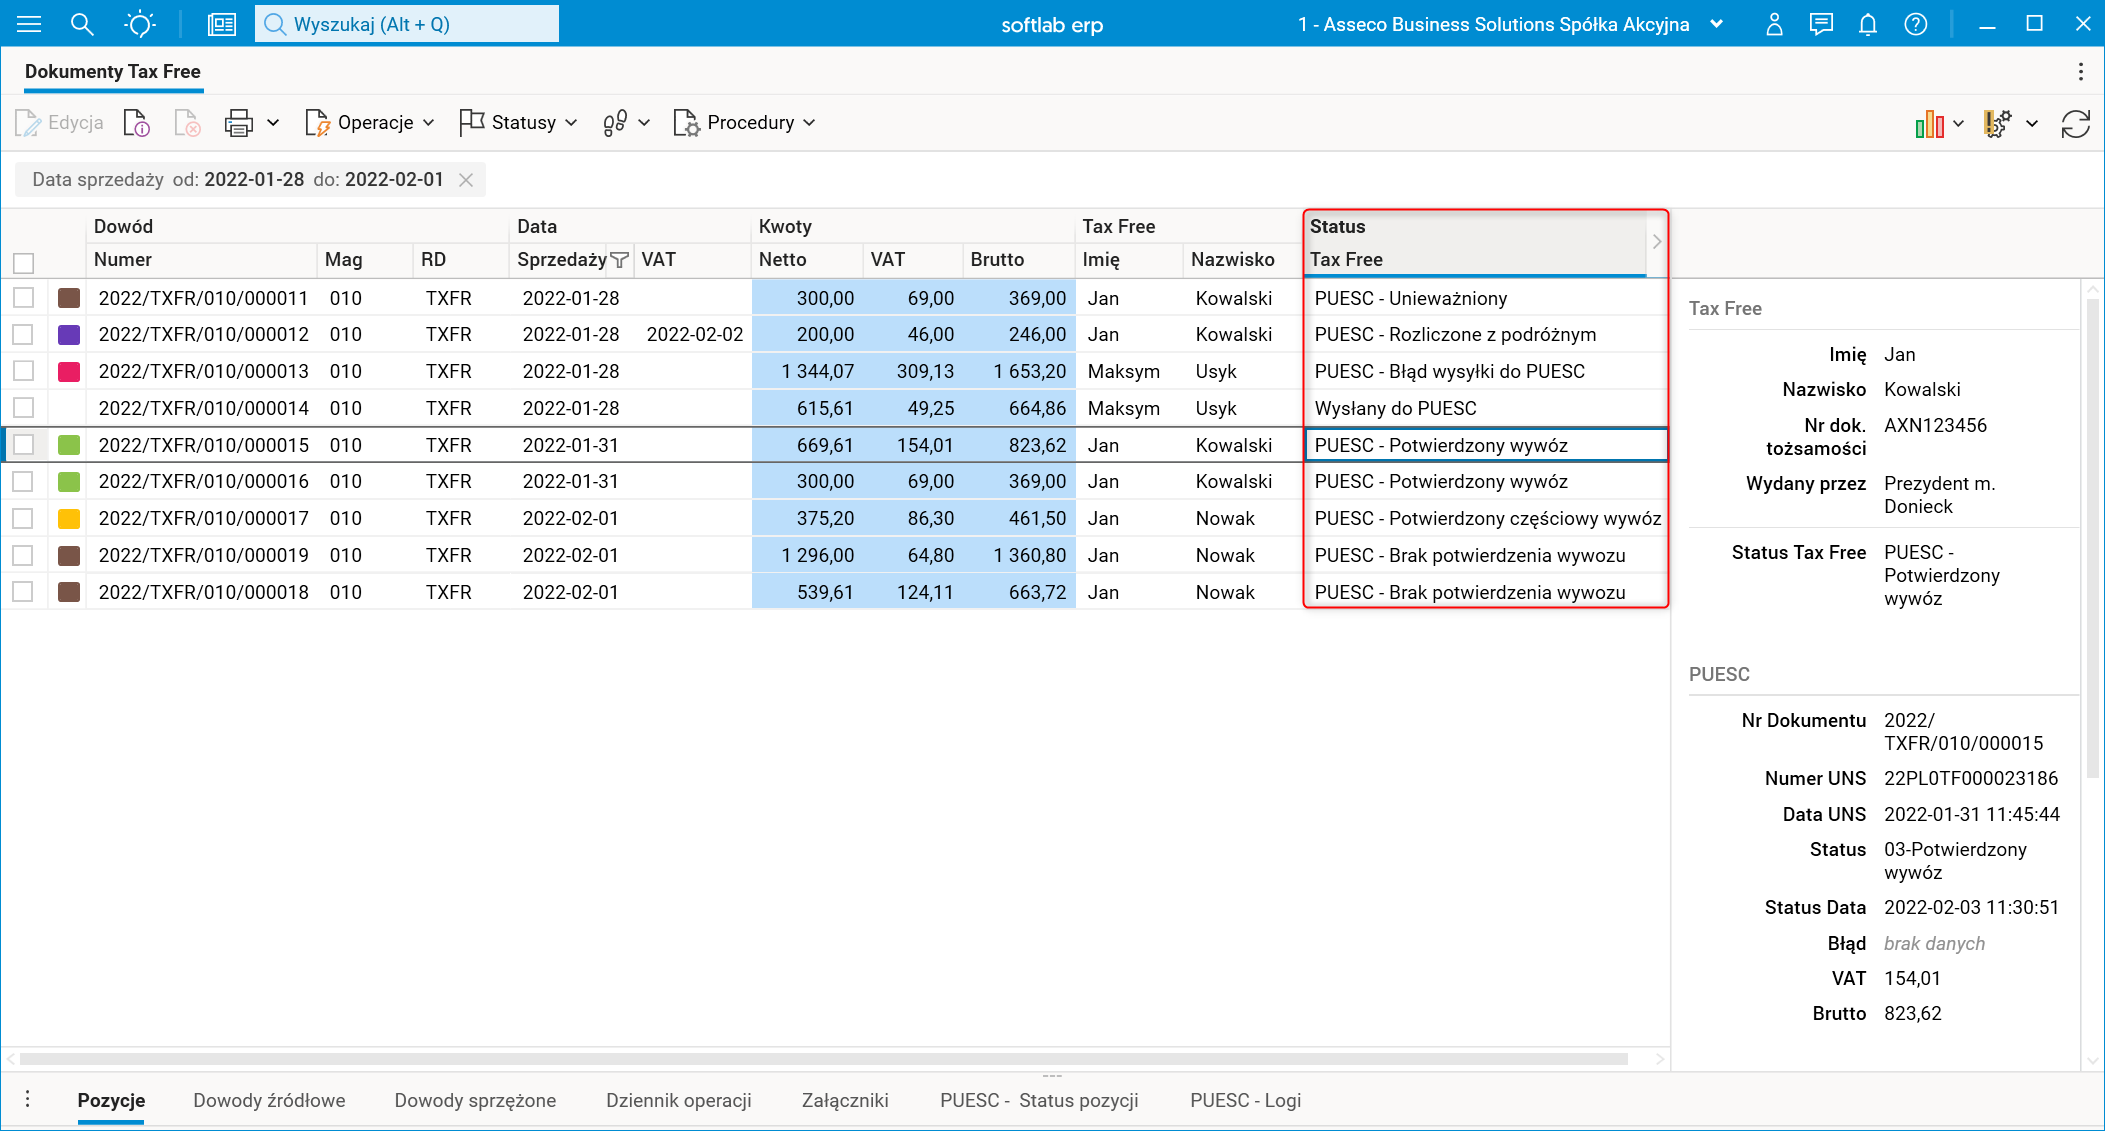This screenshot has width=2105, height=1131.
Task: Tick checkbox for document 2022/TXFR/010/000017
Action: click(x=24, y=518)
